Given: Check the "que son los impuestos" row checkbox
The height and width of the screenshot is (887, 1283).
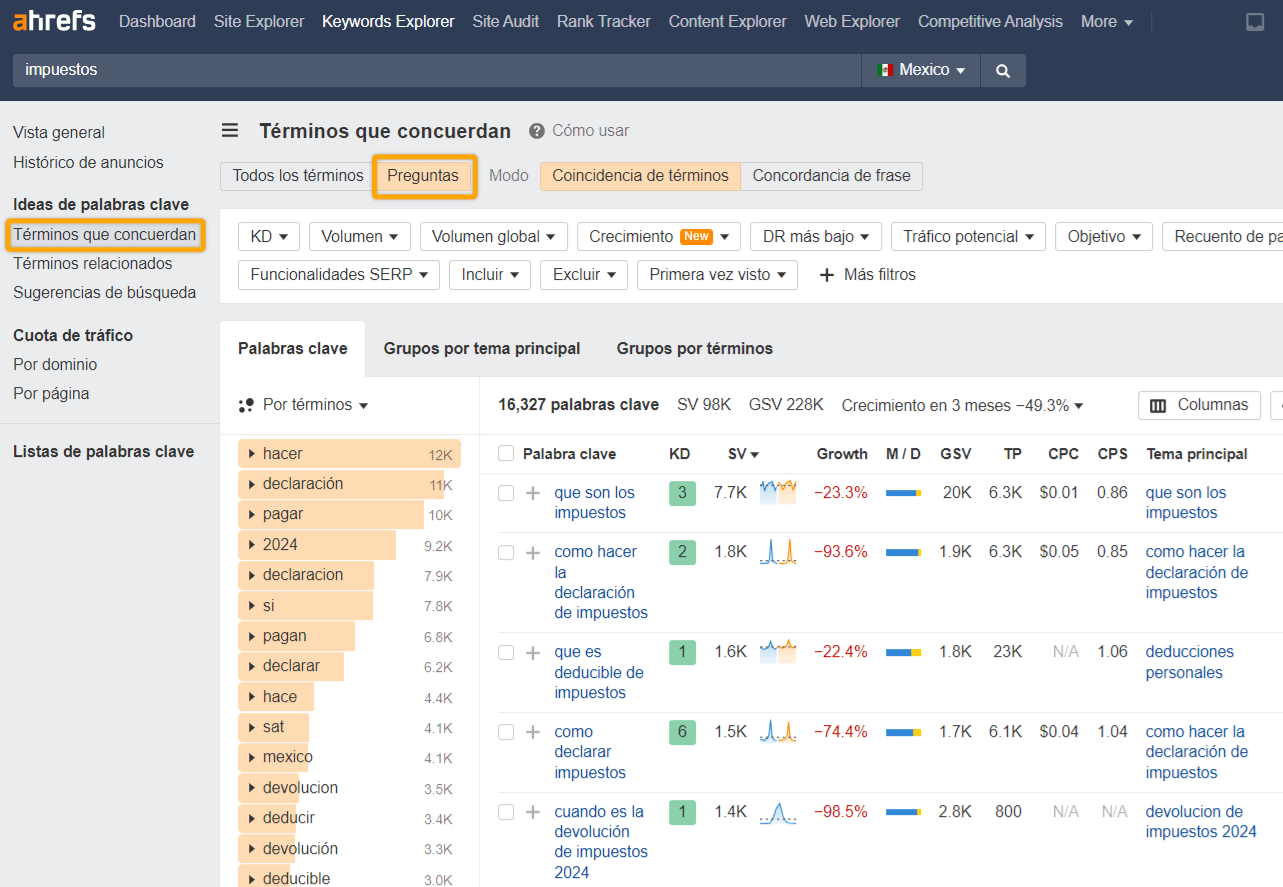Looking at the screenshot, I should click(505, 492).
